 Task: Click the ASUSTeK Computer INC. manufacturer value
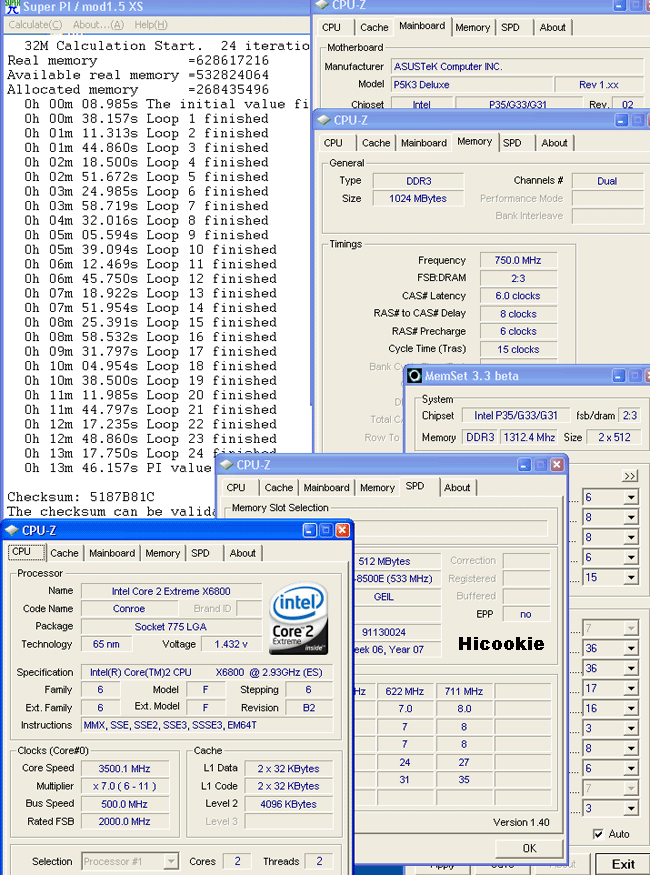pos(517,66)
